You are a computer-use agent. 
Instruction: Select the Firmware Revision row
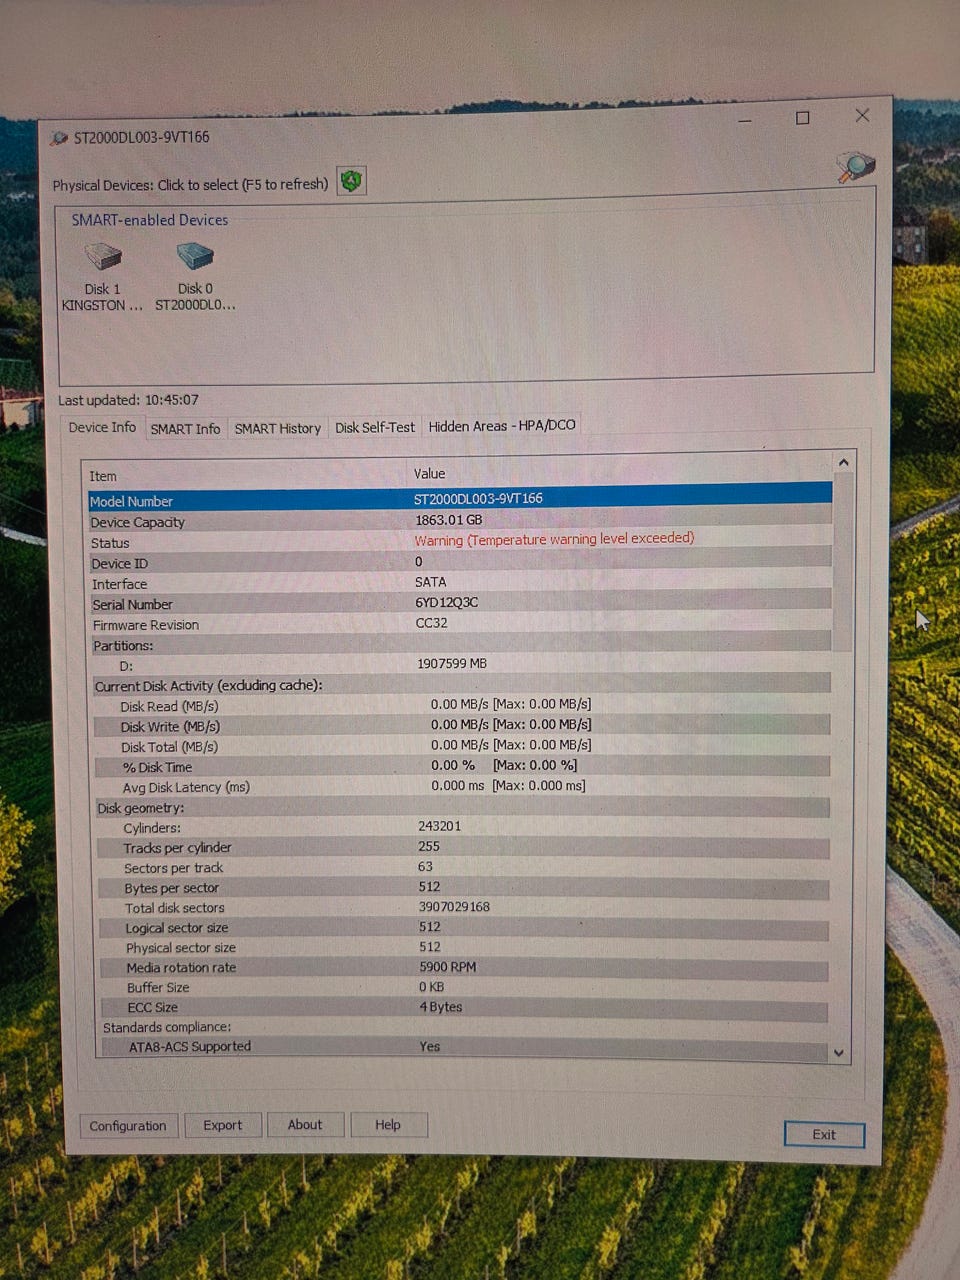460,624
